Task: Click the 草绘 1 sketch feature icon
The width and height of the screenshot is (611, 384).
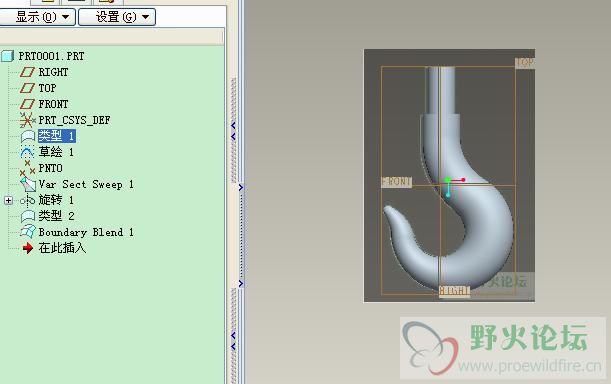Action: click(x=27, y=152)
